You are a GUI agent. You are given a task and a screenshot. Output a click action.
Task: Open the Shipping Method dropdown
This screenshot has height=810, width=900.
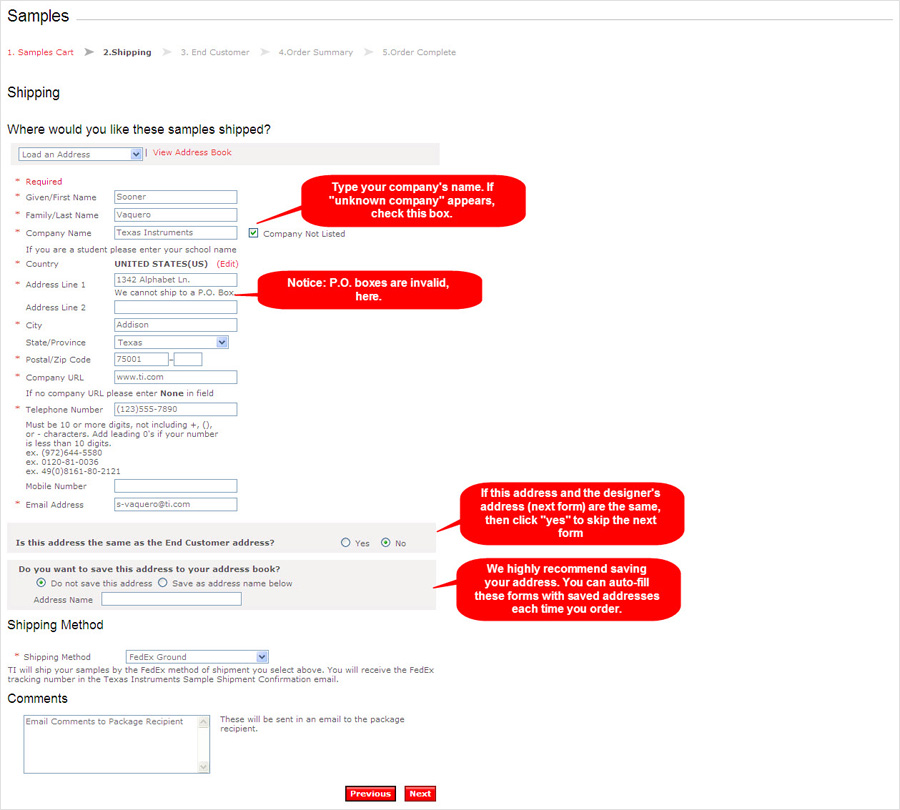[197, 657]
